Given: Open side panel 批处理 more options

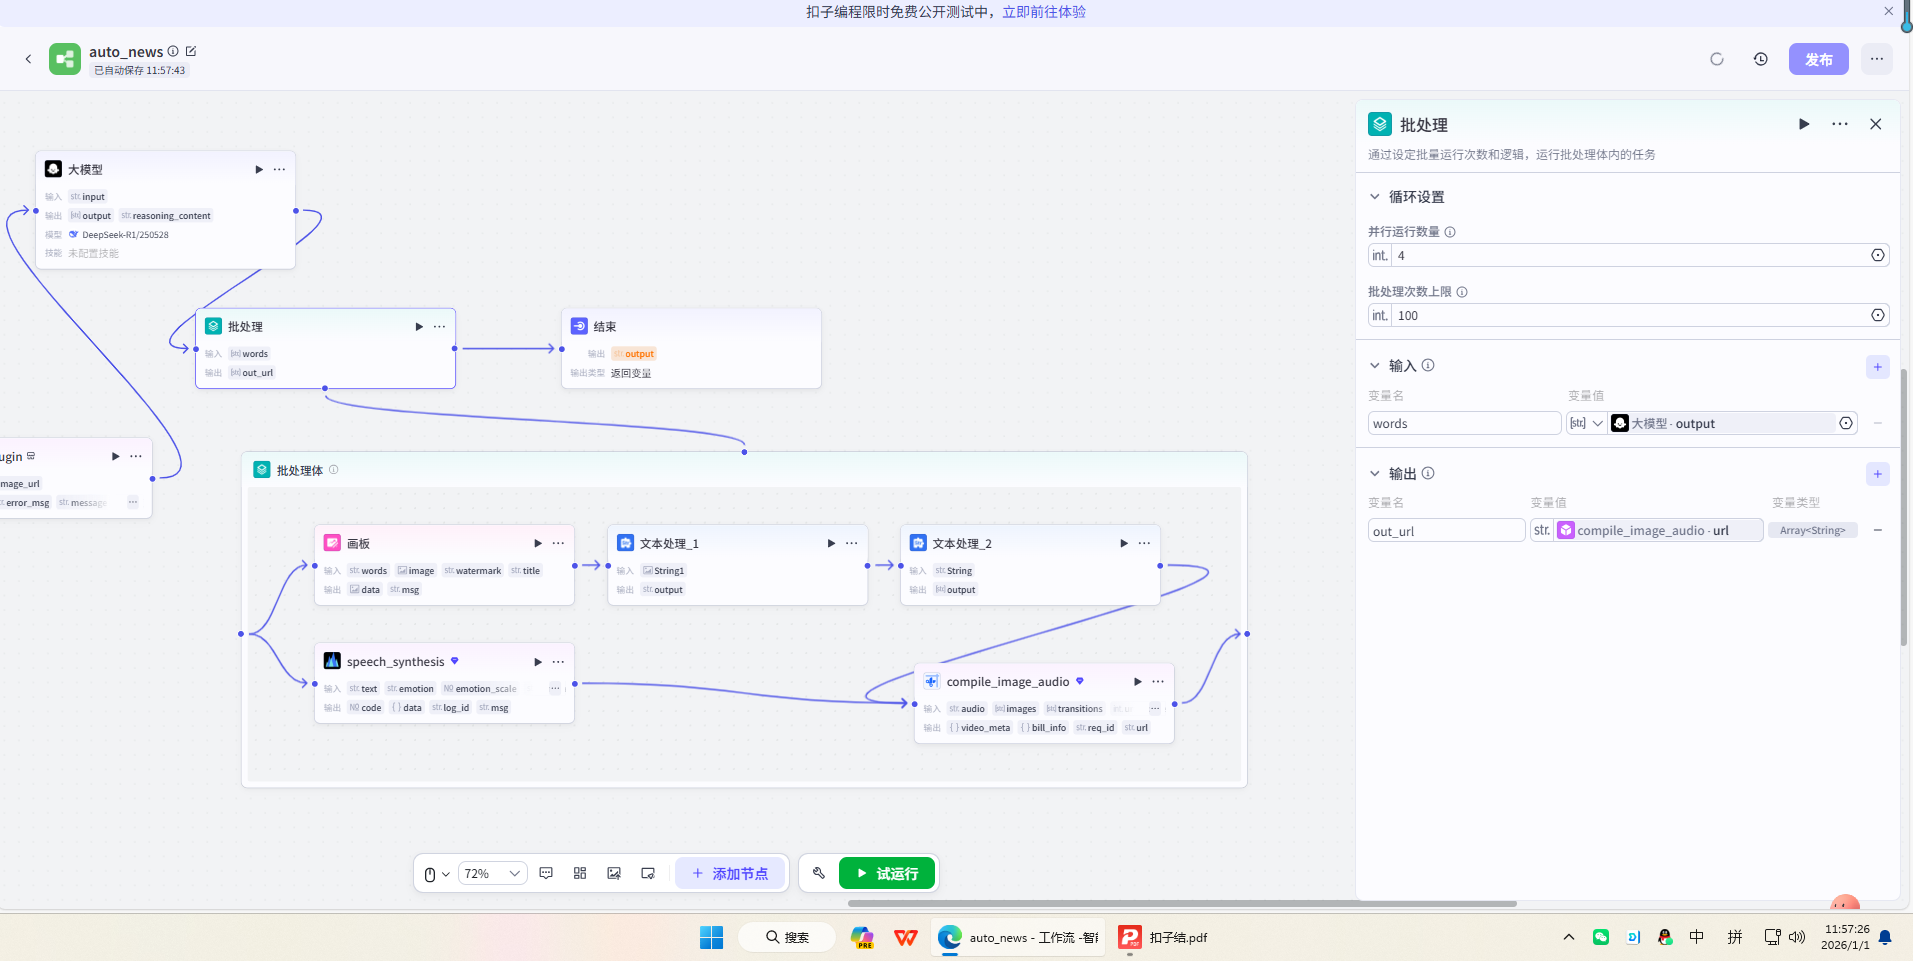Looking at the screenshot, I should click(x=1840, y=124).
